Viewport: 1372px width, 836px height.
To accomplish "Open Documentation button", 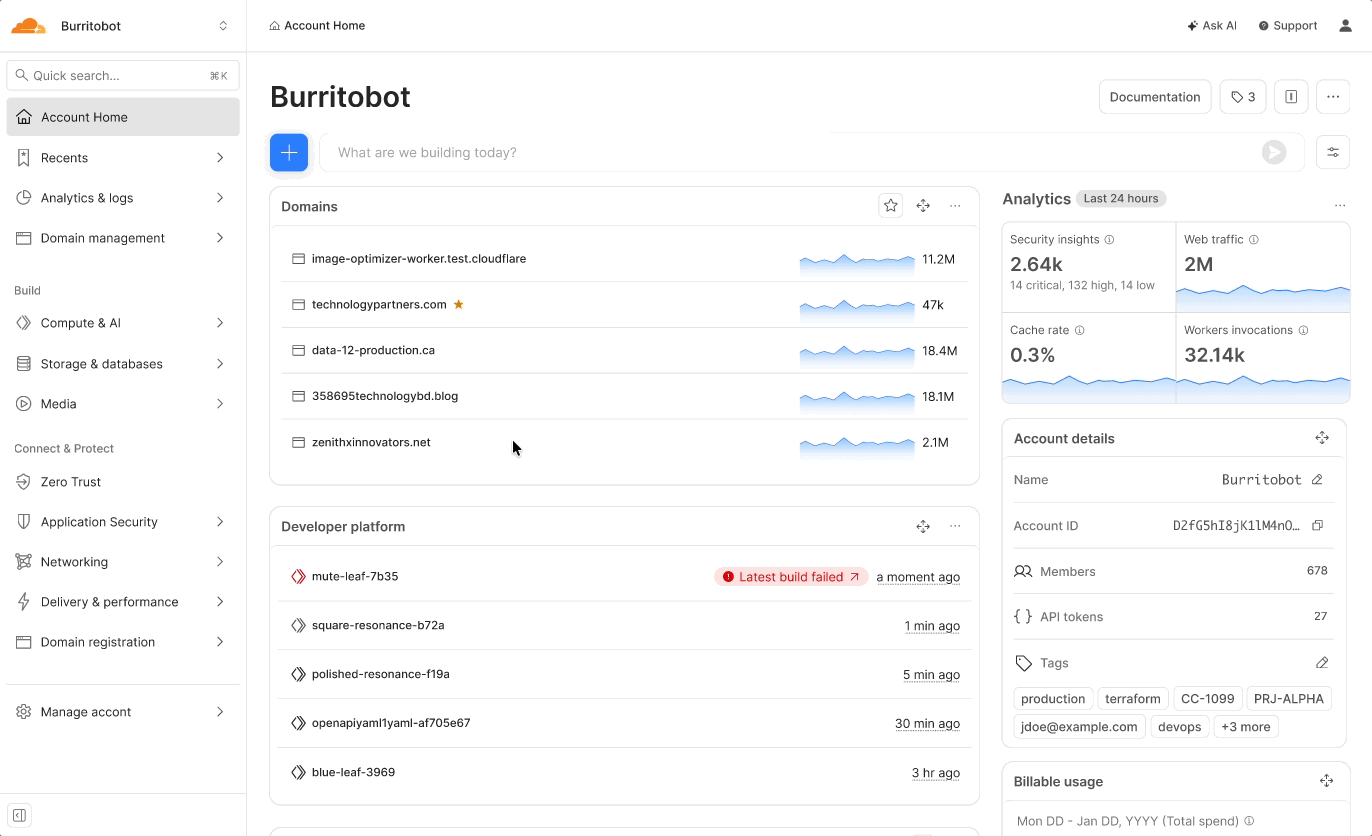I will click(1155, 97).
